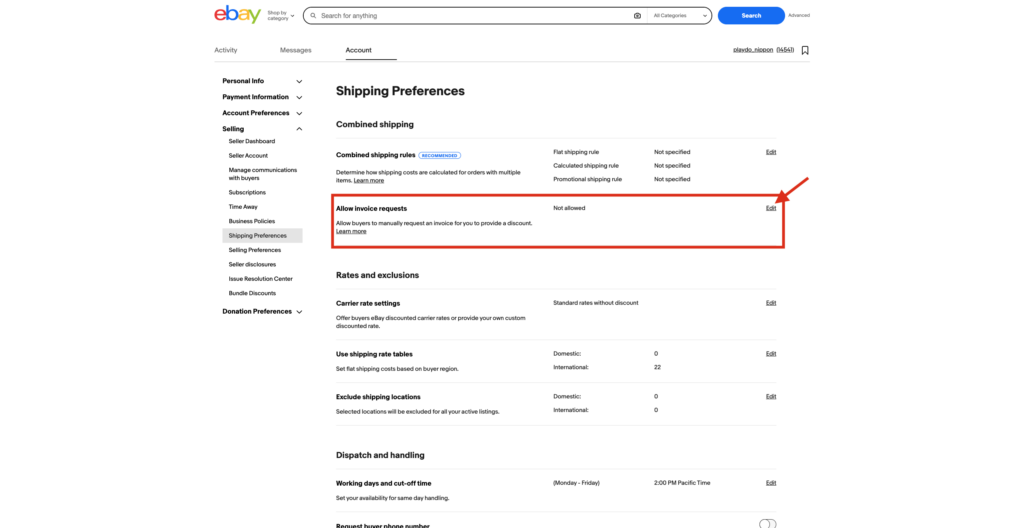Open Seller Dashboard in sidebar
The image size is (1024, 528).
tap(251, 141)
